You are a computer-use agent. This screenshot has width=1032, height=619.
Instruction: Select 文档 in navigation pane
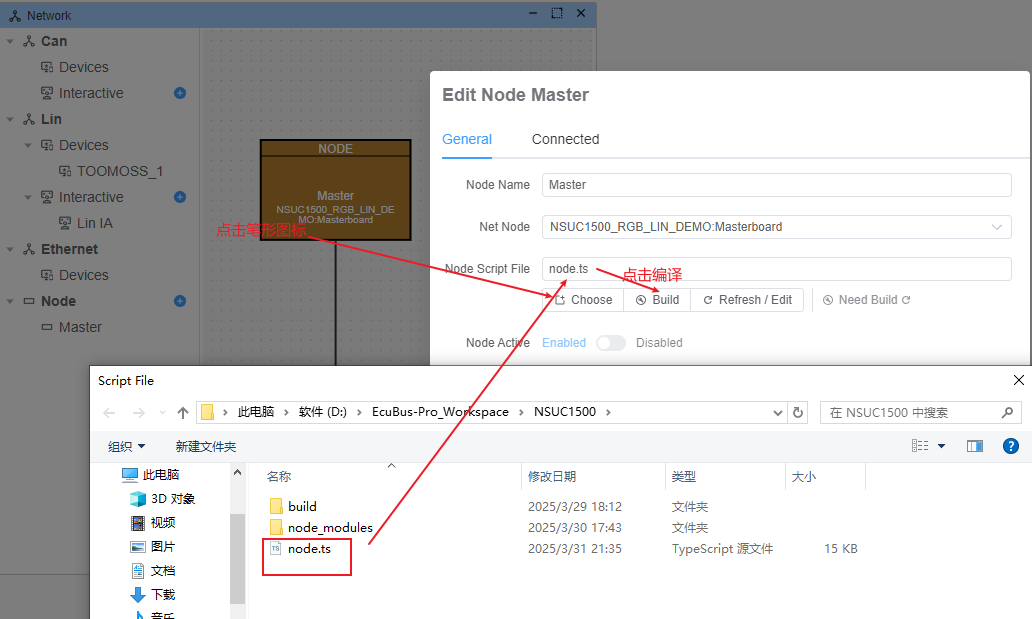[x=163, y=570]
